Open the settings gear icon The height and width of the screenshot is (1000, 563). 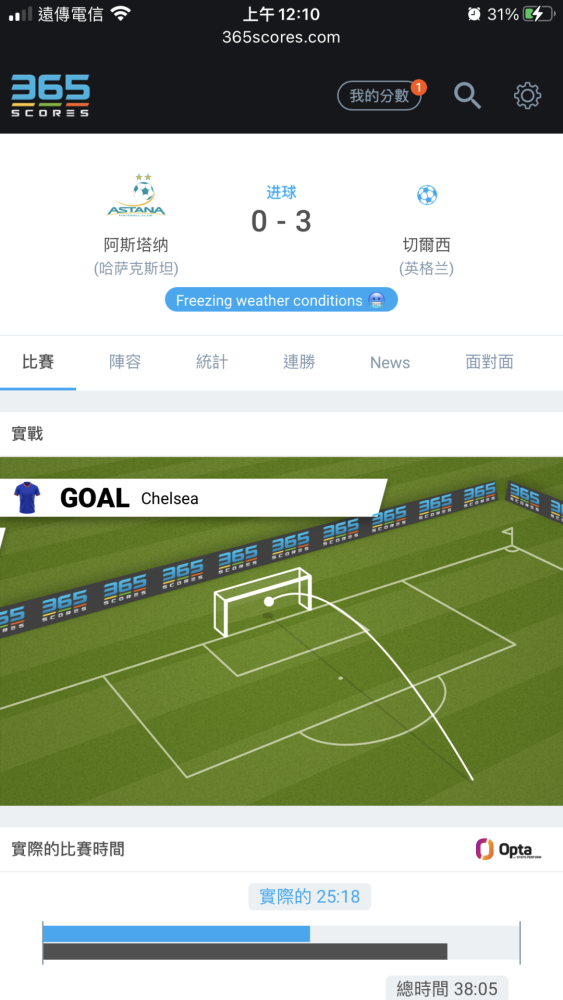(527, 96)
